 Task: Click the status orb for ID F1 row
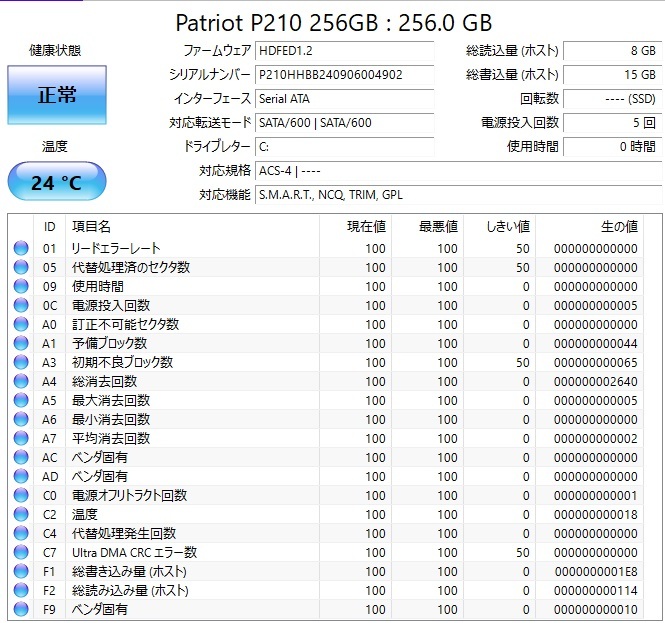(x=21, y=572)
